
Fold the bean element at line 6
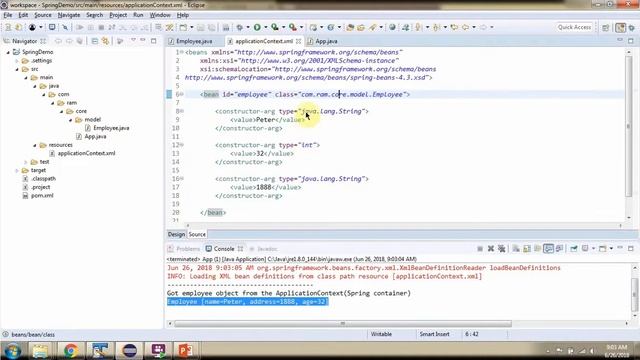181,94
